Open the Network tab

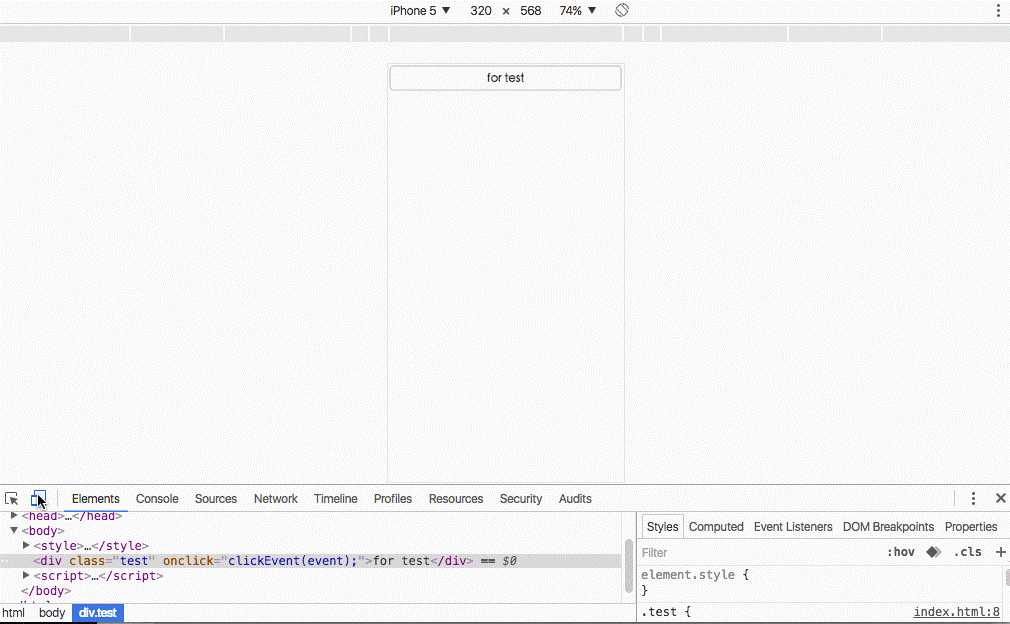point(276,498)
